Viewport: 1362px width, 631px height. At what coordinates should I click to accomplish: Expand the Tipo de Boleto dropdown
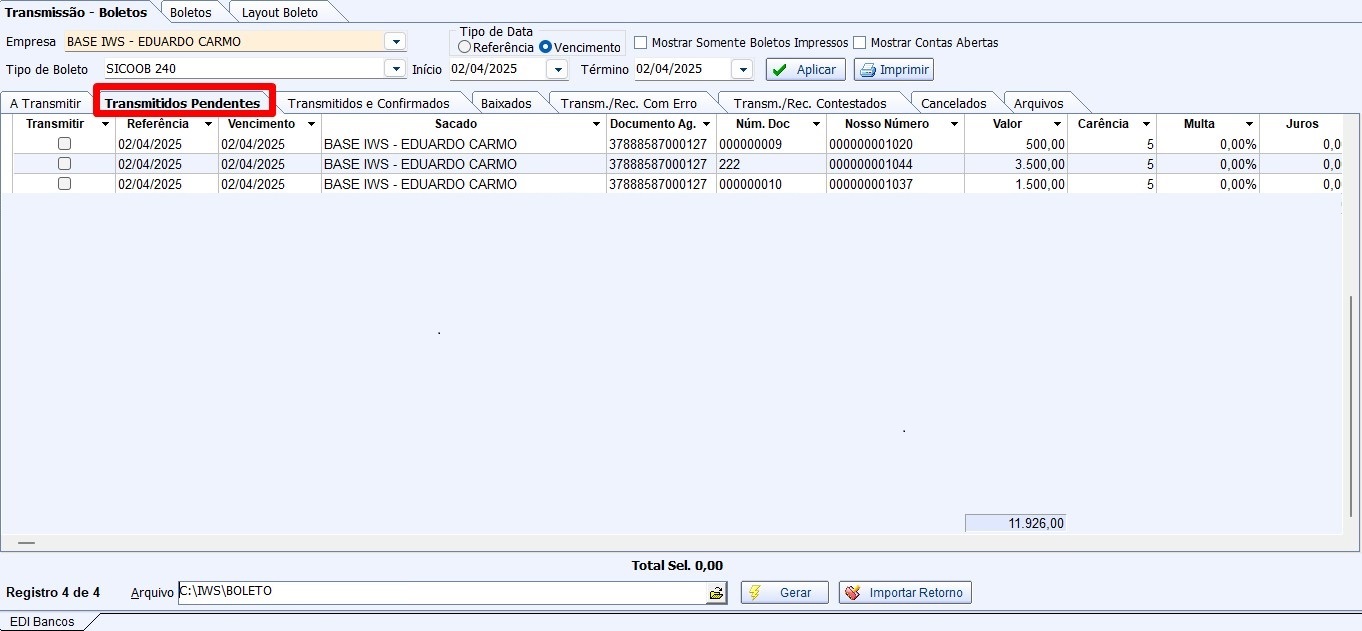[395, 70]
